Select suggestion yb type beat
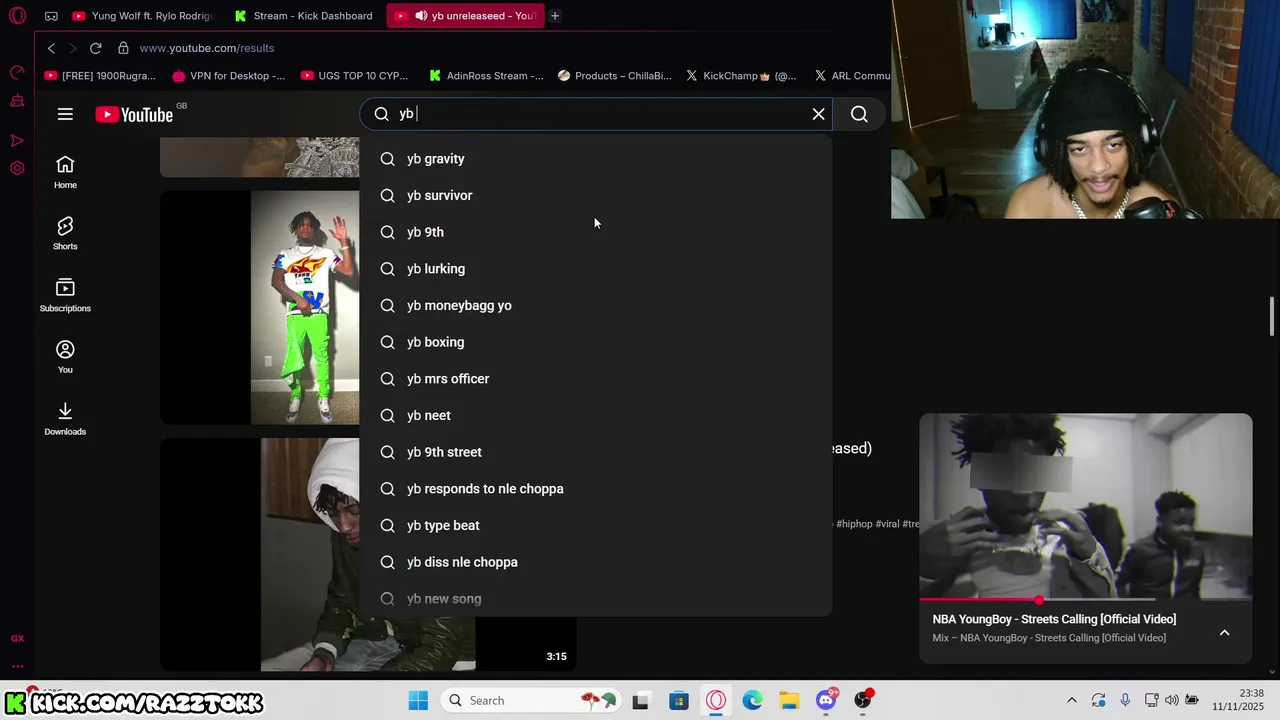Screen dimensions: 1280x720 (596, 525)
